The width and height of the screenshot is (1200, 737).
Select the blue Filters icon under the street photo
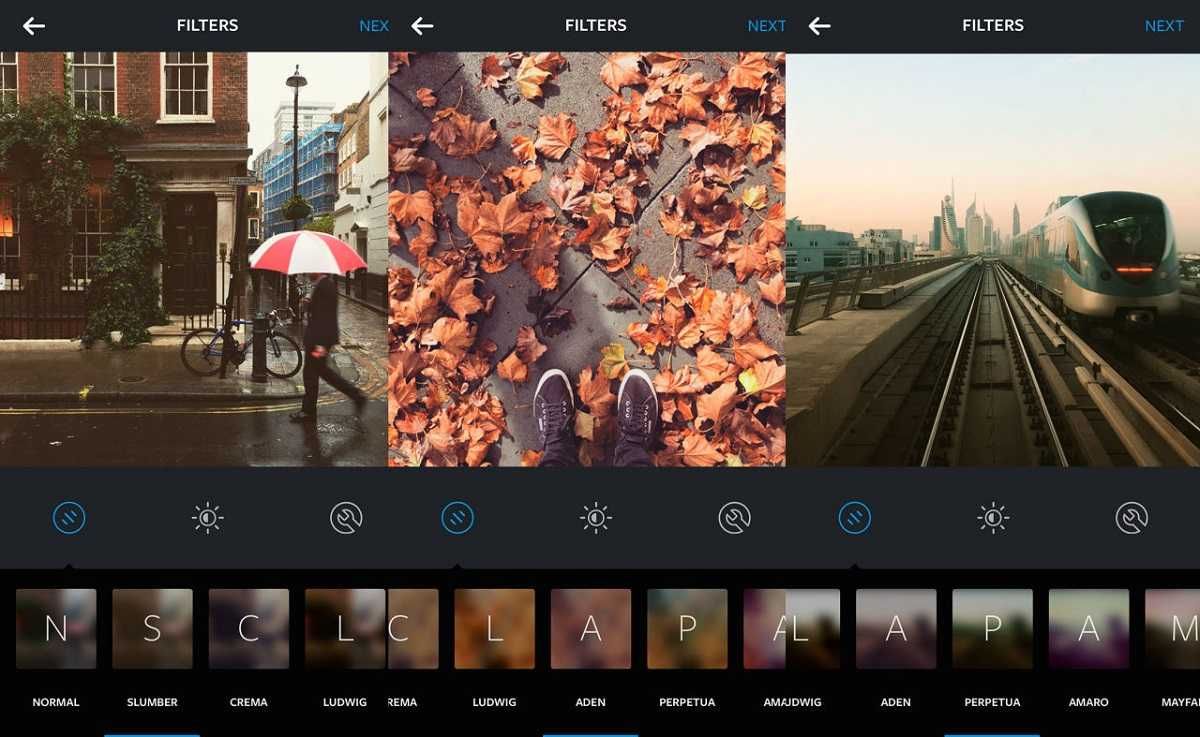pyautogui.click(x=68, y=517)
